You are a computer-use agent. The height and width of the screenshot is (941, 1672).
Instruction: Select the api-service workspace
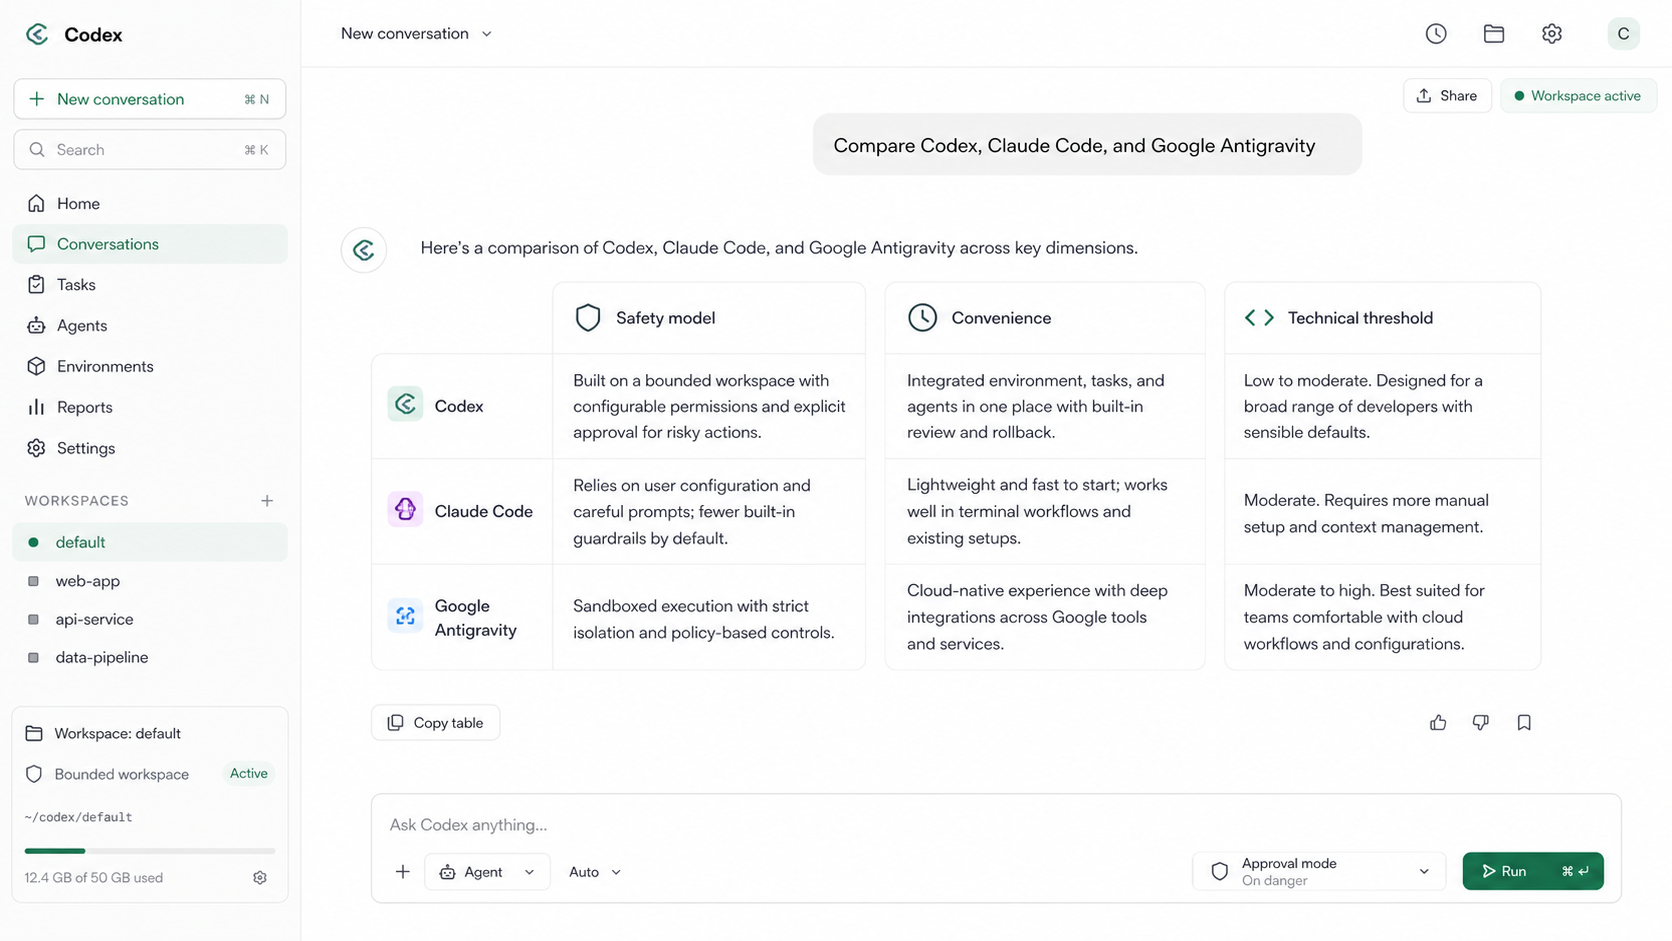click(150, 619)
